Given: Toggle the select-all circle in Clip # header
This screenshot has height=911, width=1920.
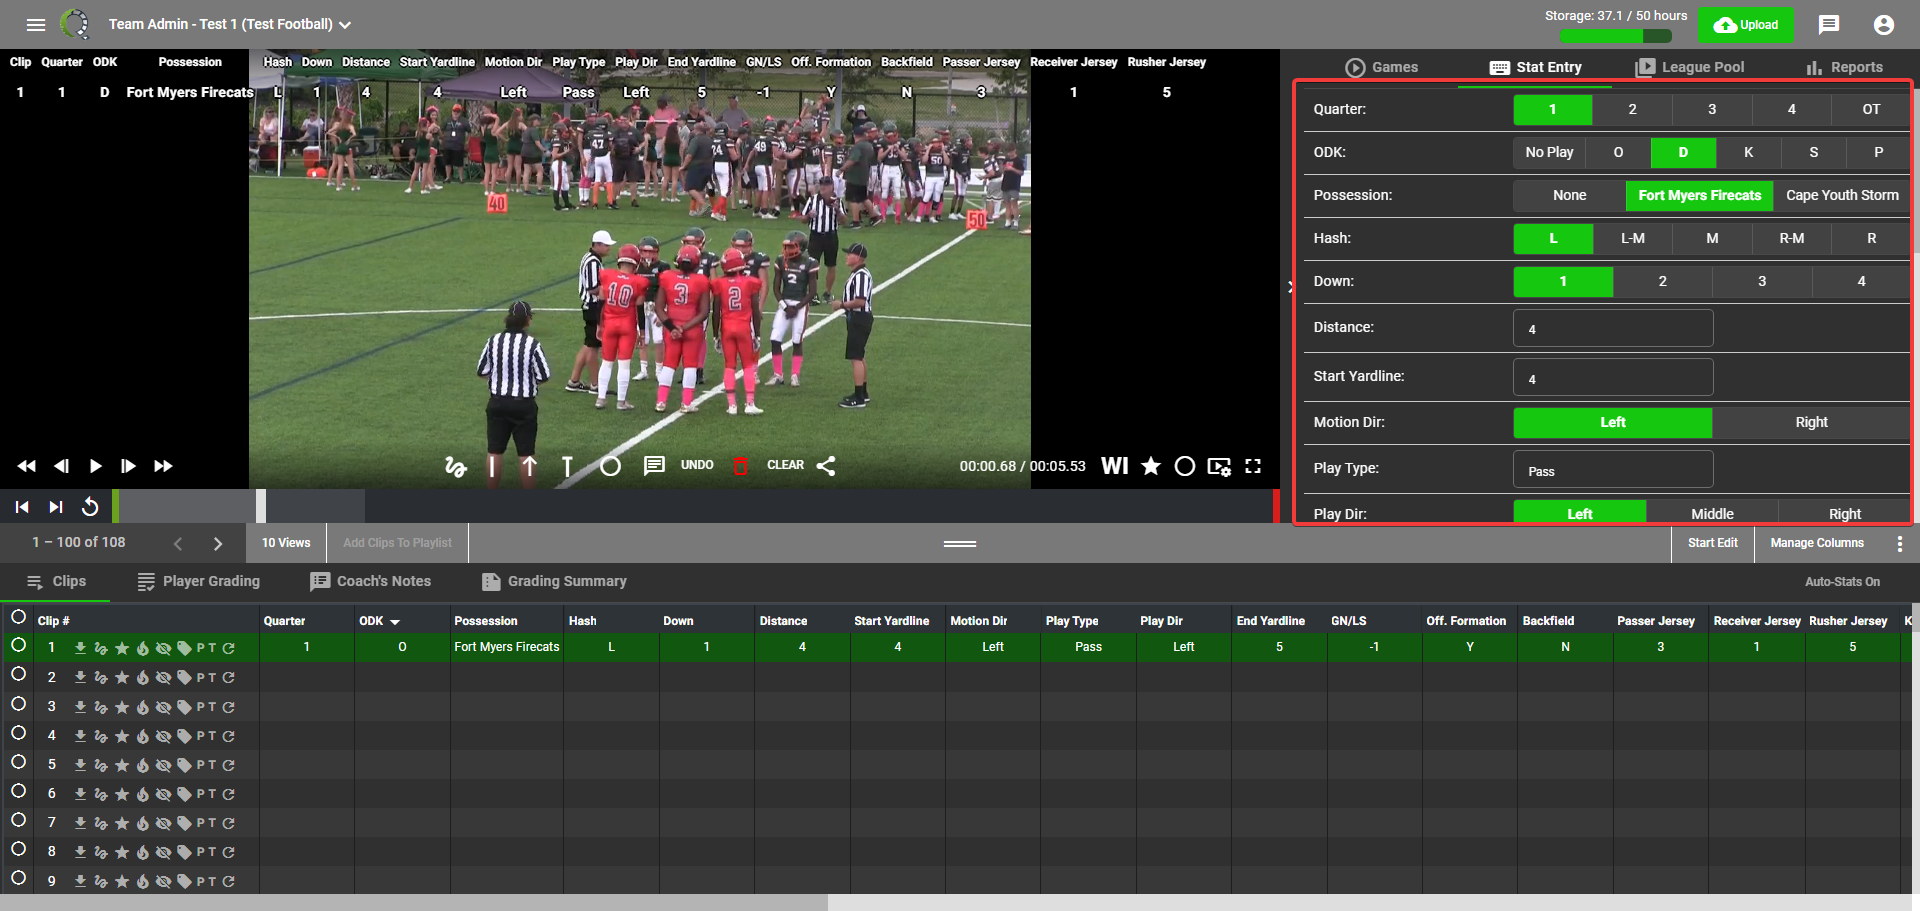Looking at the screenshot, I should [18, 617].
